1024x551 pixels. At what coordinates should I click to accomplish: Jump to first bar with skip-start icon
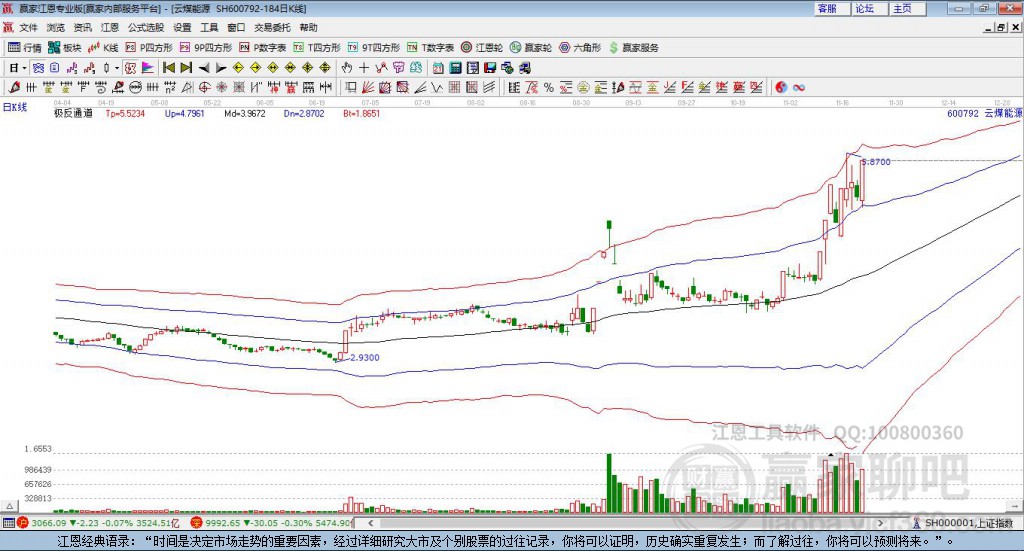[169, 68]
